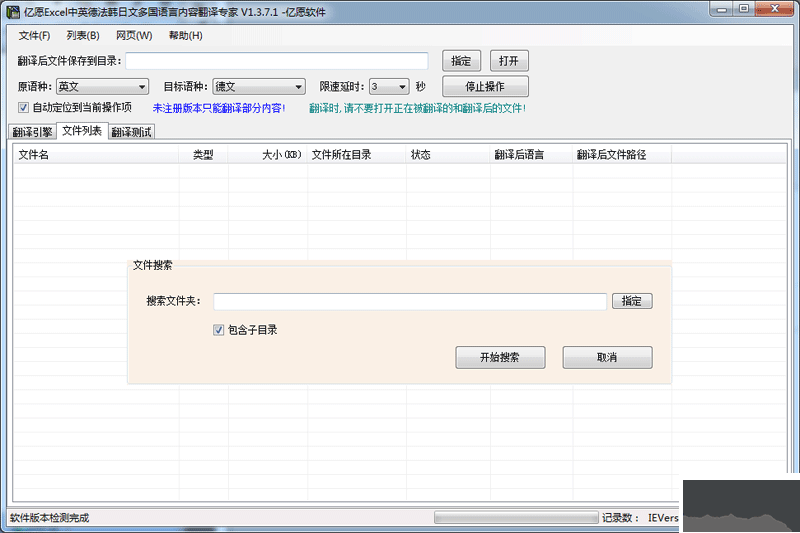Click 软件版本检测完成 status text
The width and height of the screenshot is (800, 533).
tap(49, 518)
